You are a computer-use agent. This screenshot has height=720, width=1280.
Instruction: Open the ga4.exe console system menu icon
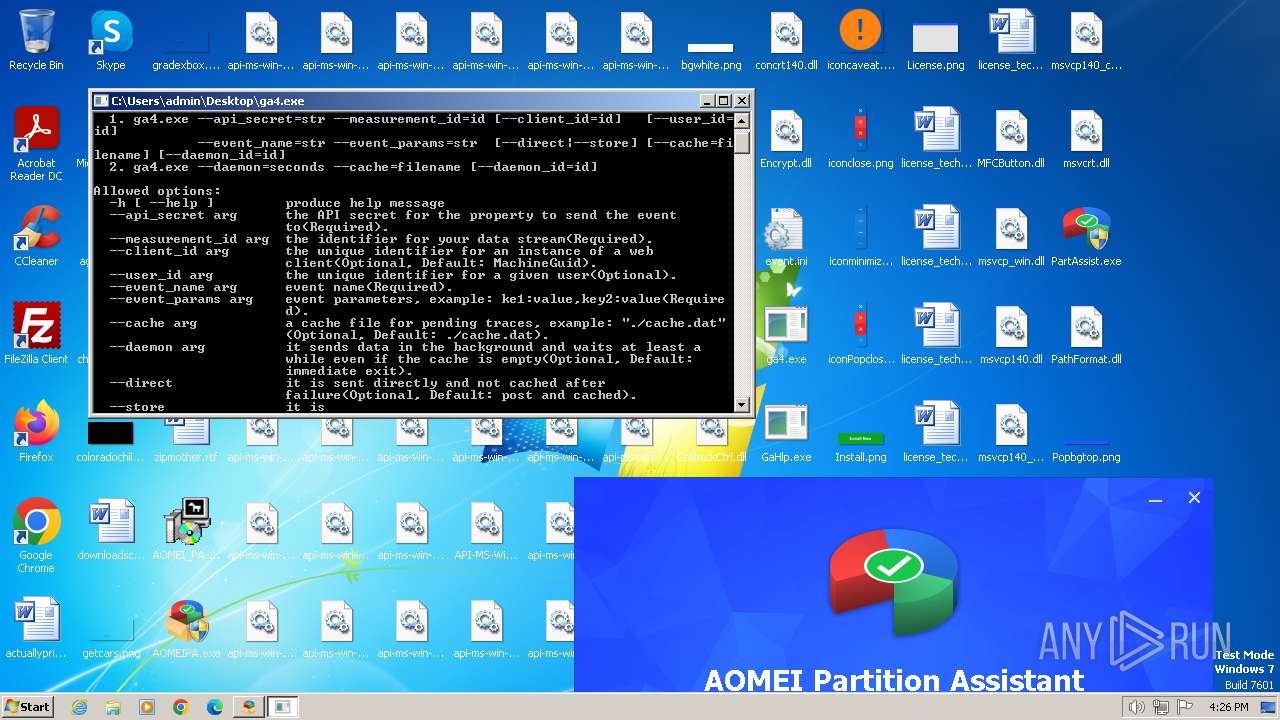click(x=100, y=101)
